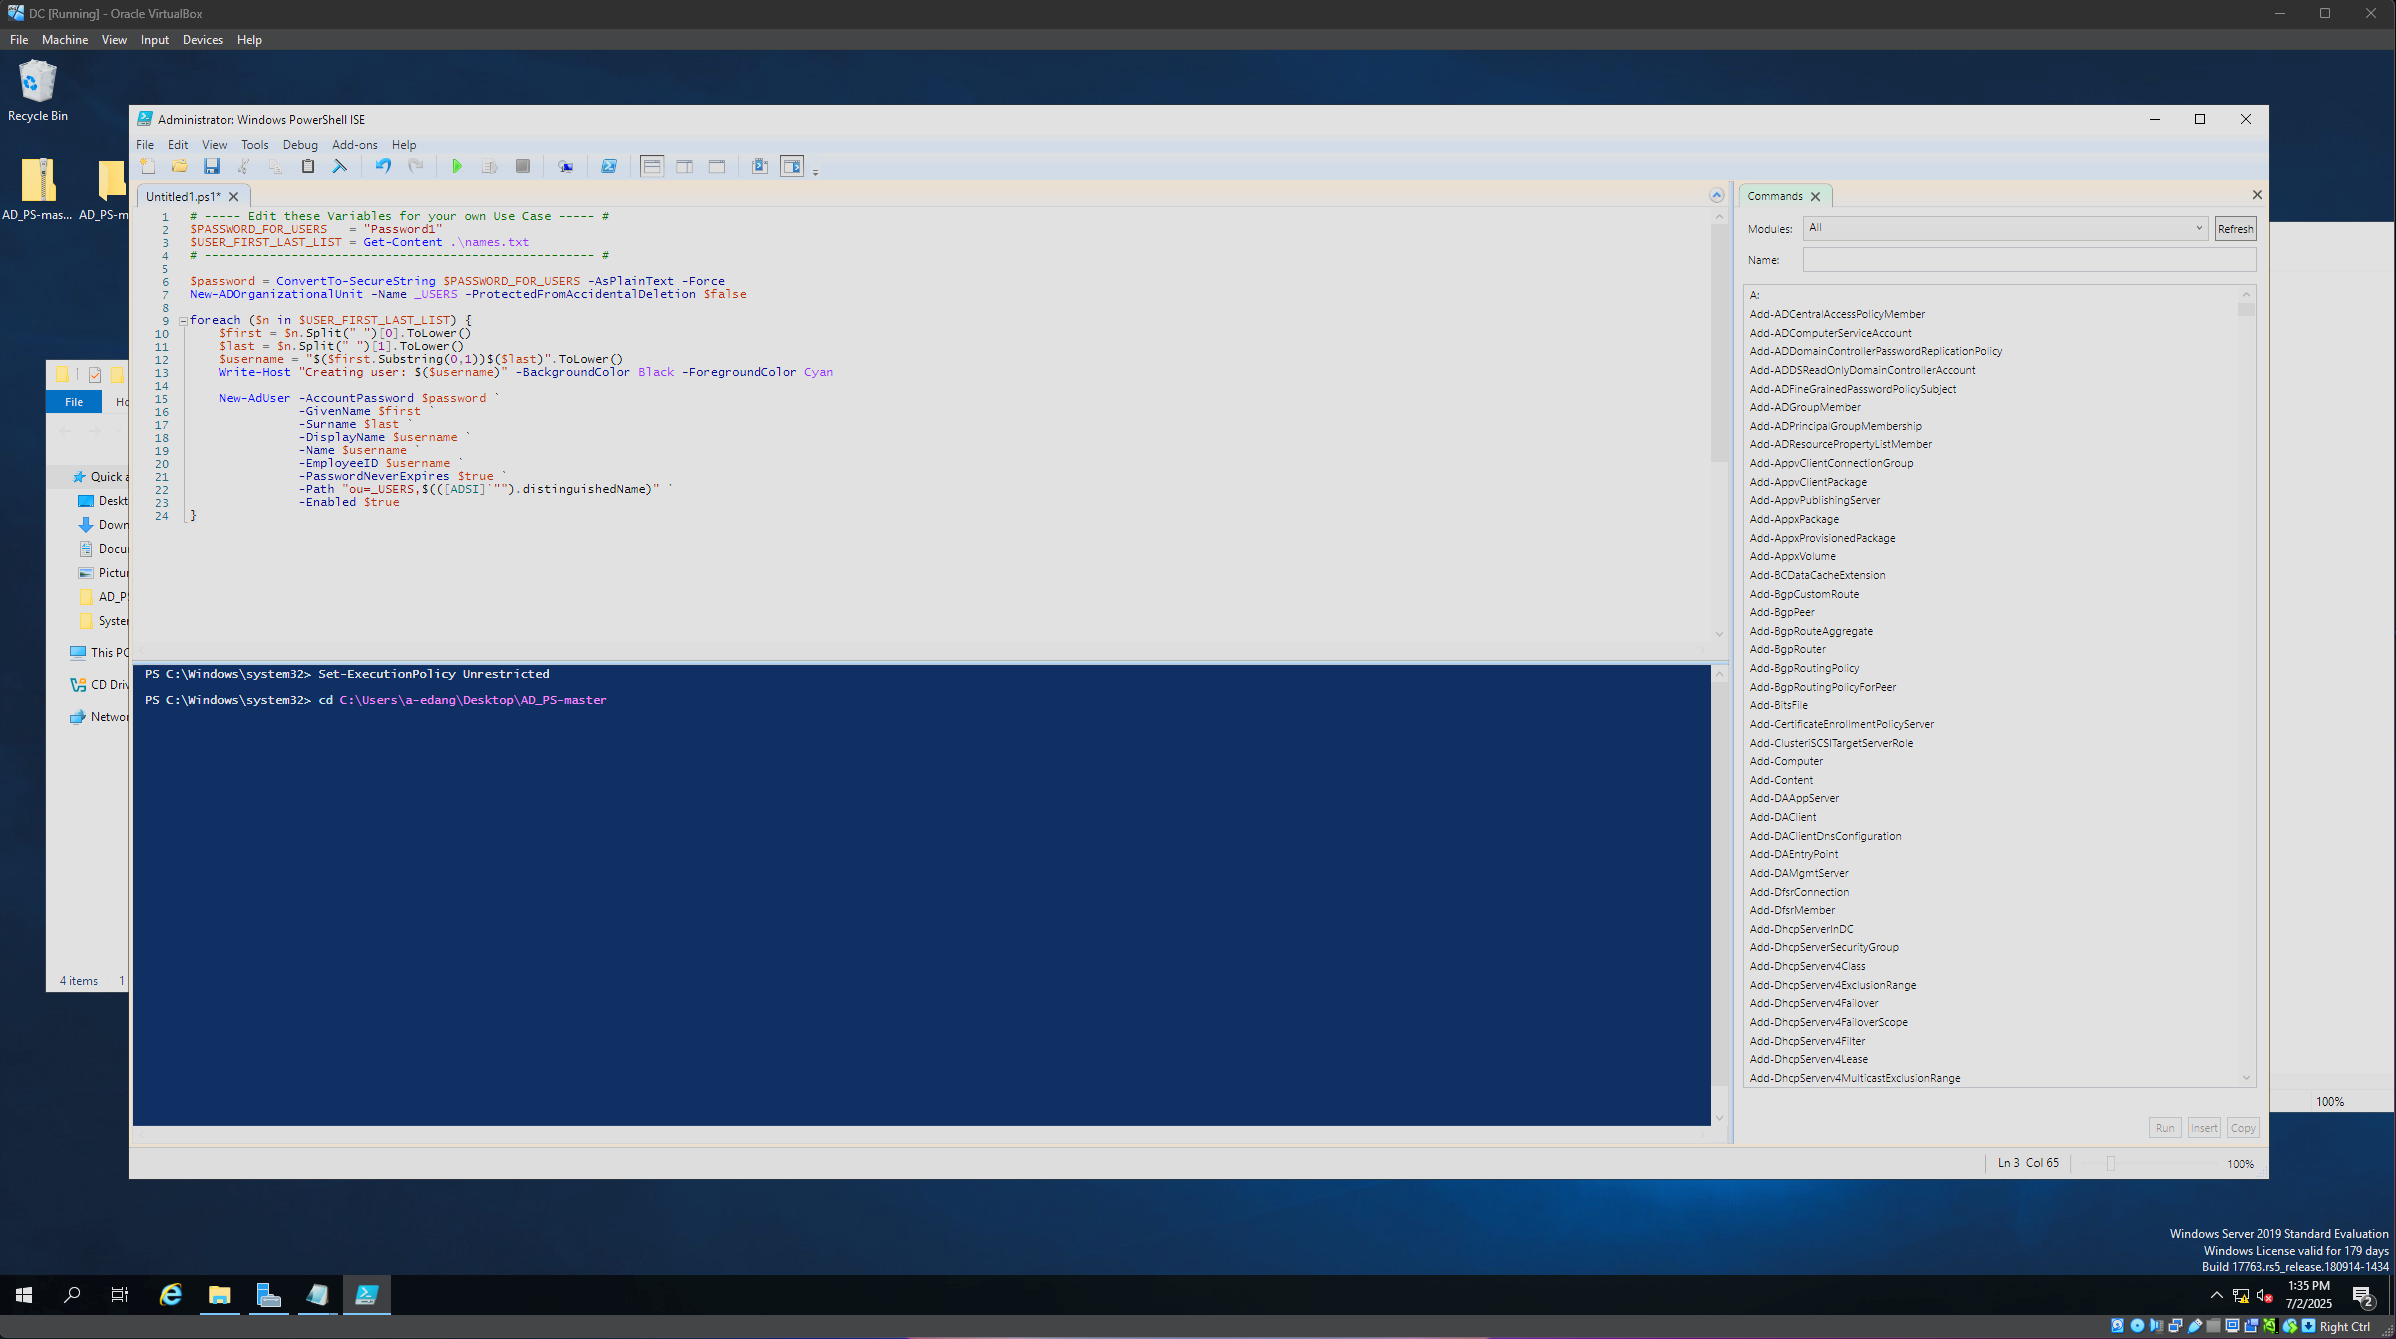Screen dimensions: 2396x1339
Task: Toggle the Show Command Add-on icon
Action: coord(792,166)
